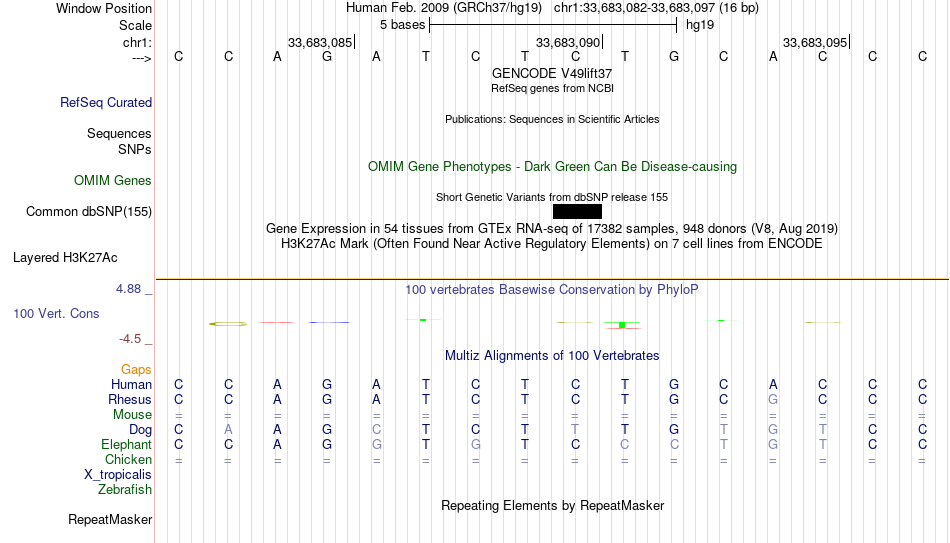Click the chr1: ruler label

[x=137, y=42]
